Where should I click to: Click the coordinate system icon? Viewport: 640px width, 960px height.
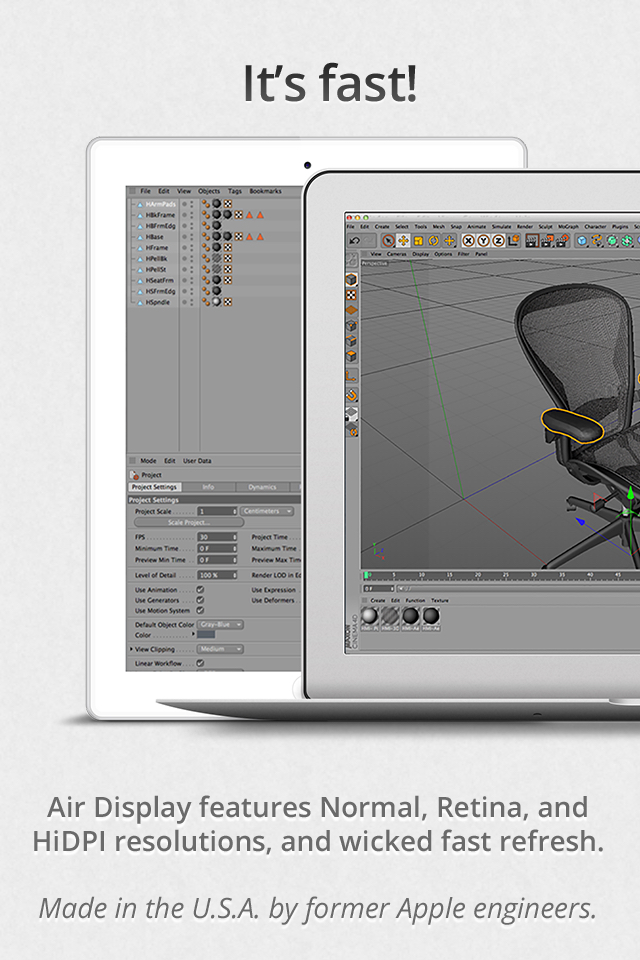513,241
